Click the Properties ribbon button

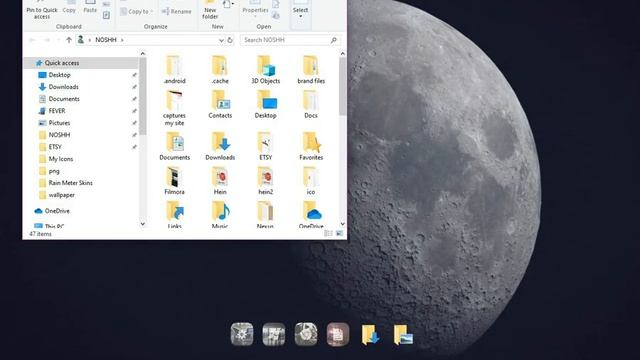tap(255, 9)
